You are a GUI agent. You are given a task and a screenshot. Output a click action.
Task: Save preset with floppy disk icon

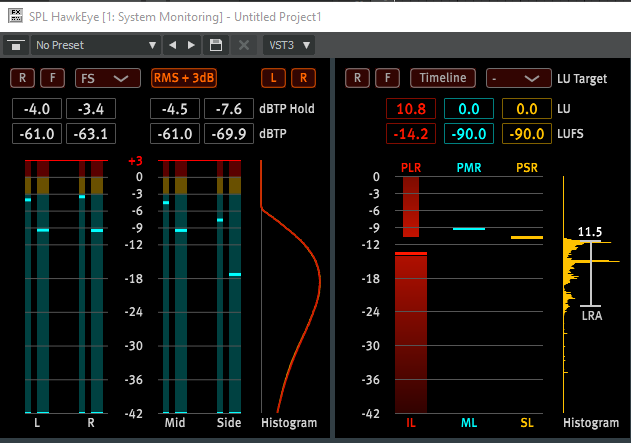[x=216, y=45]
